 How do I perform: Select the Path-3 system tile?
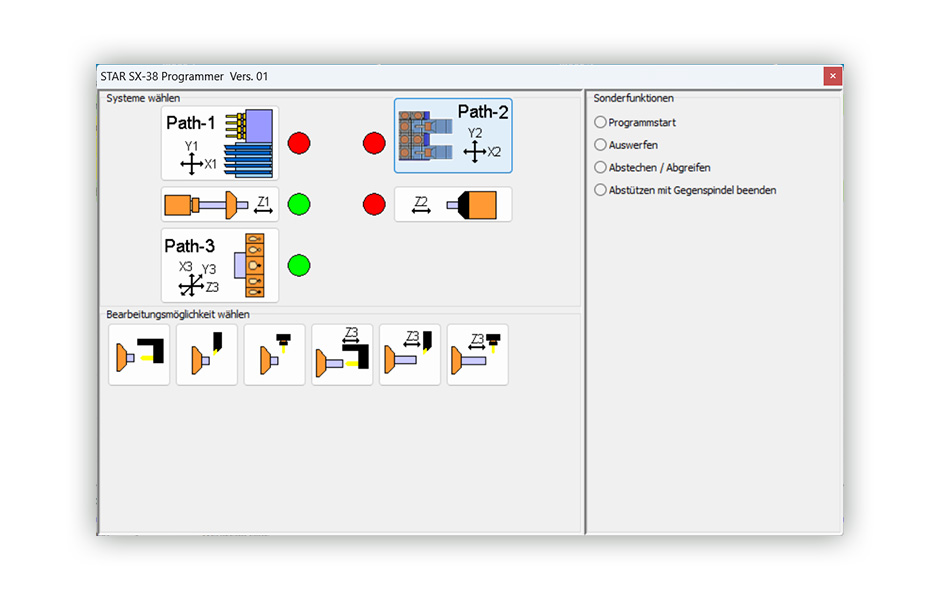220,265
